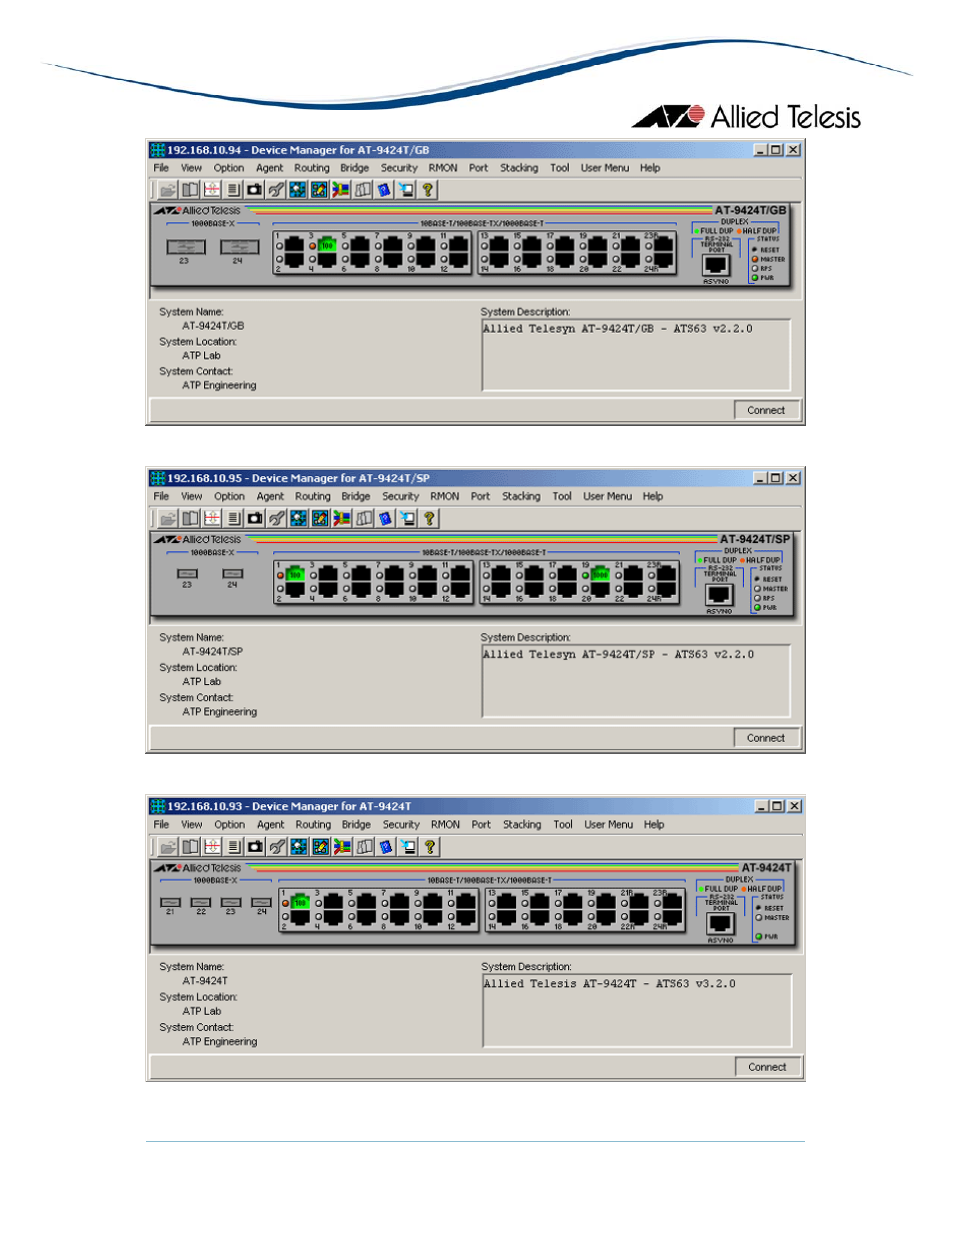Click open-folder toolbar icon in 192.168.10.93 window
The image size is (954, 1235).
168,847
